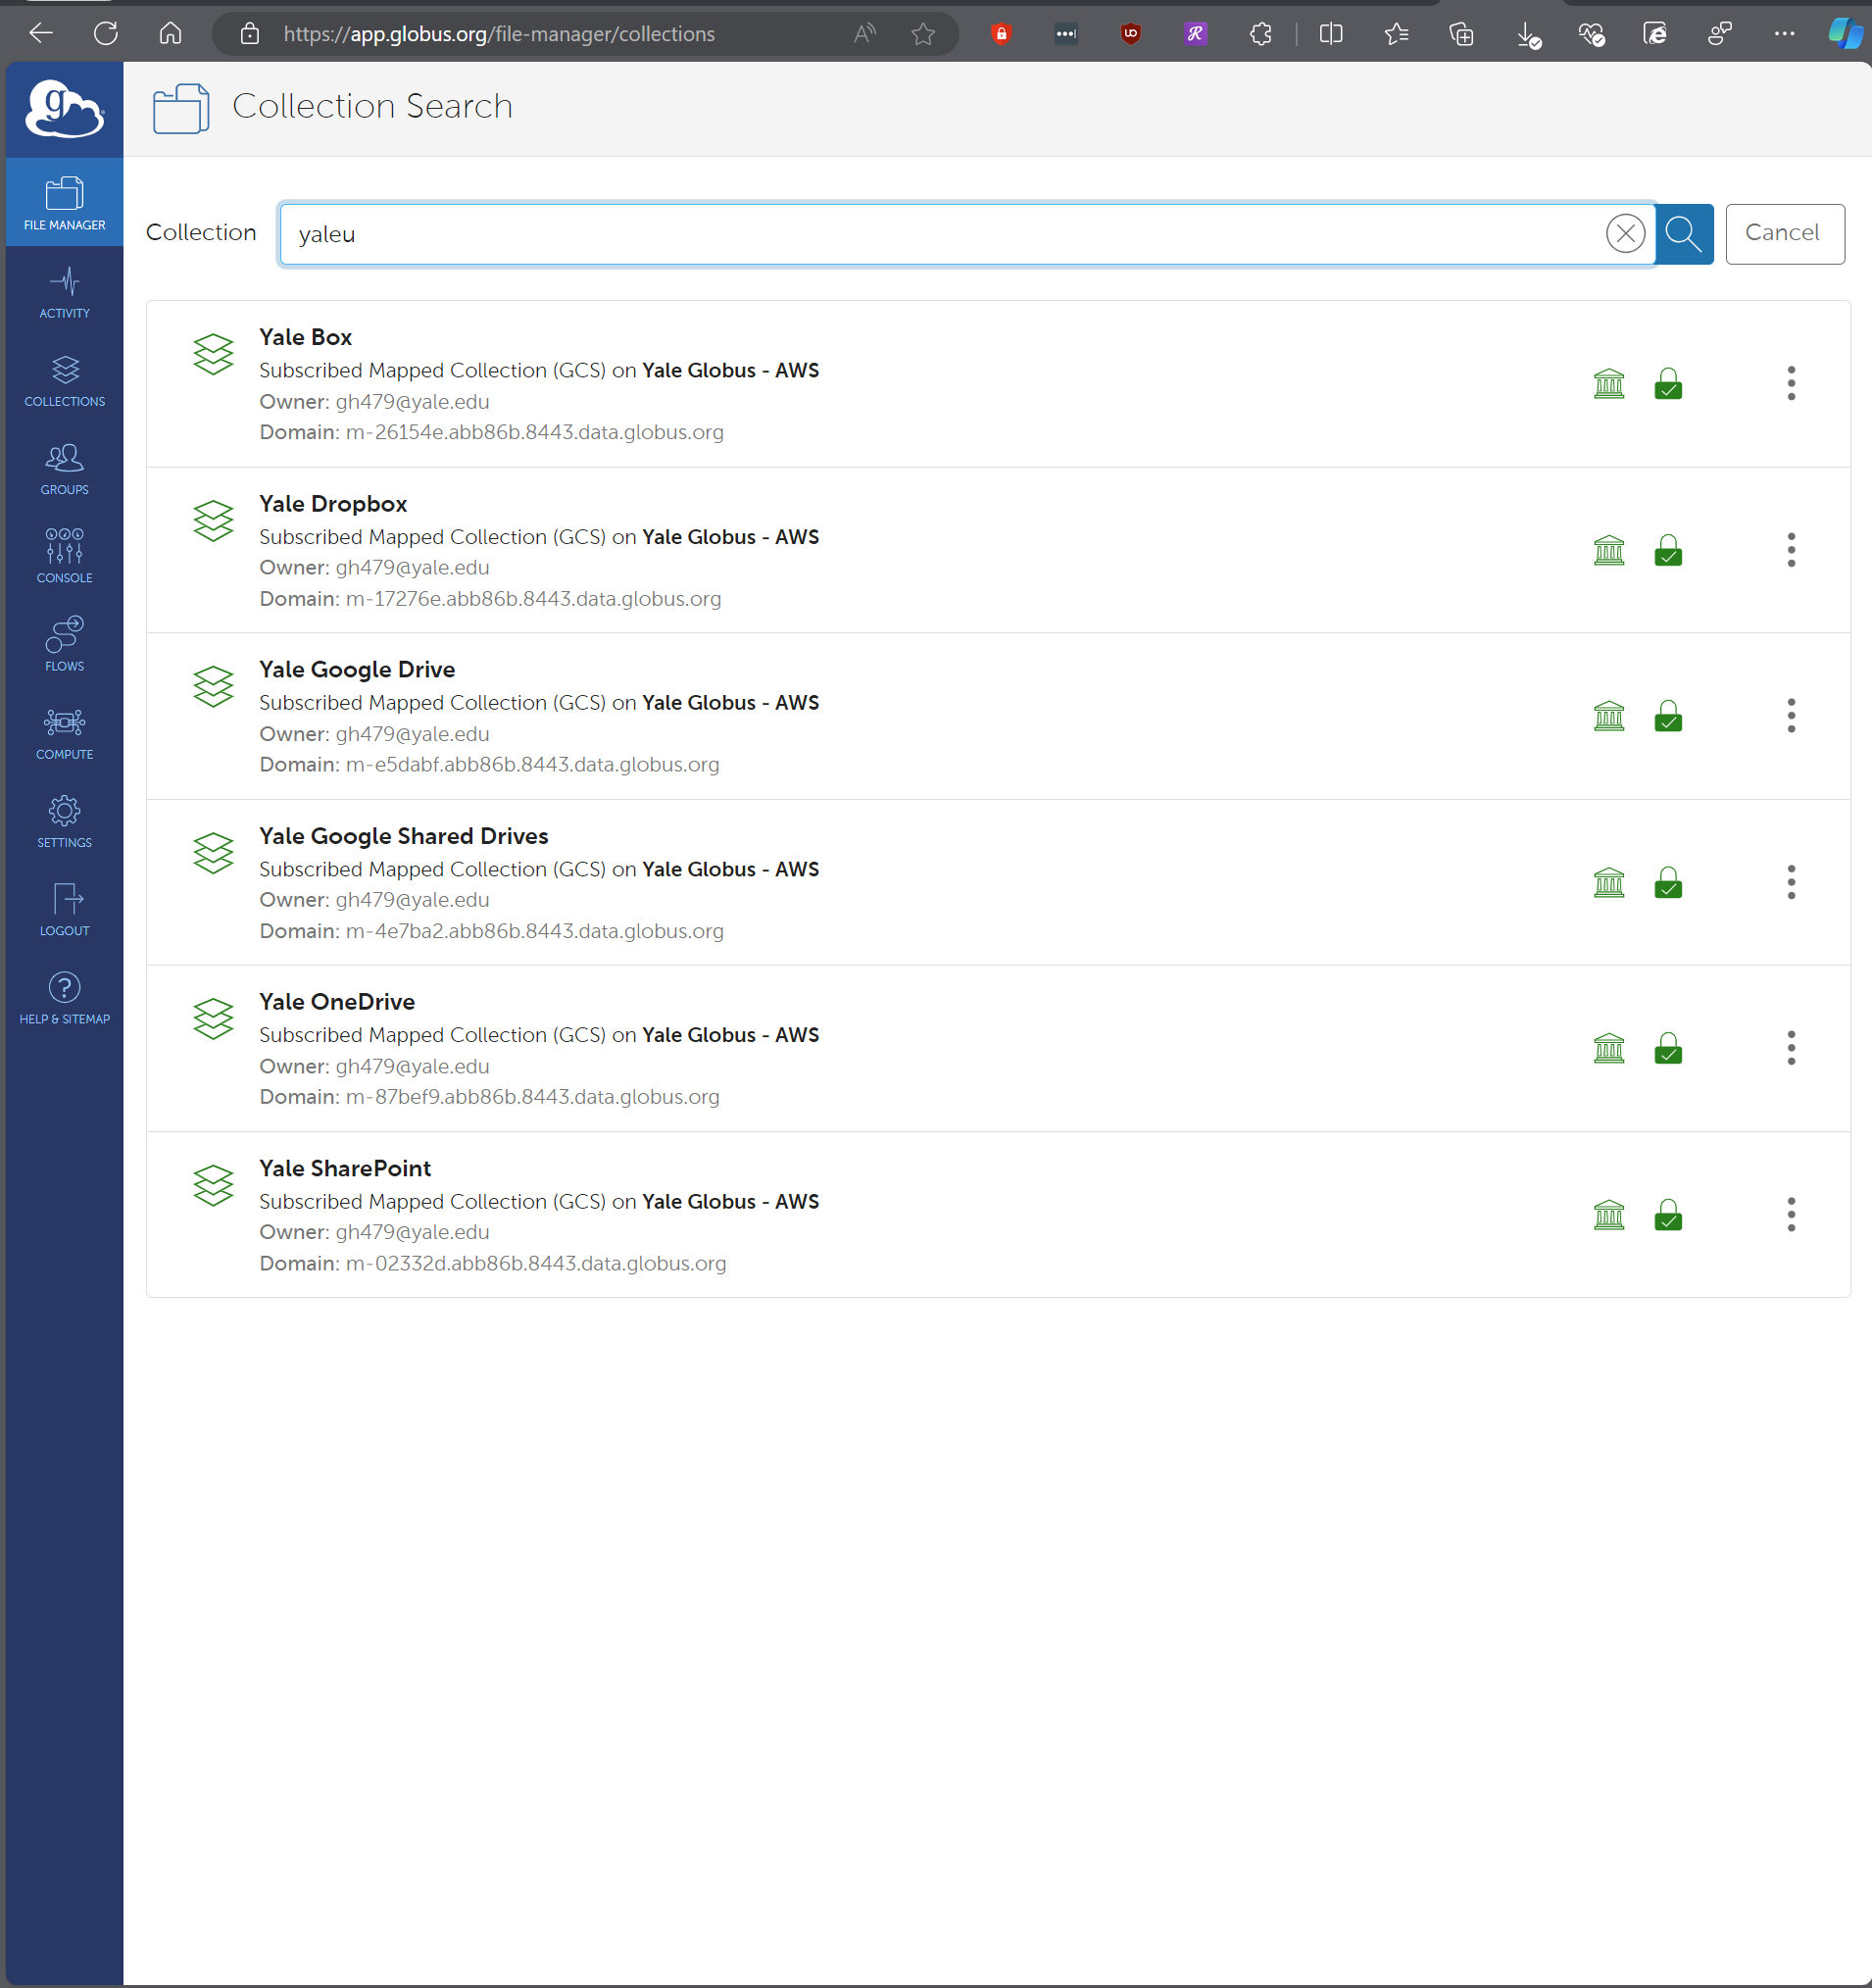Open Flows from the sidebar
This screenshot has width=1872, height=1988.
[x=64, y=645]
